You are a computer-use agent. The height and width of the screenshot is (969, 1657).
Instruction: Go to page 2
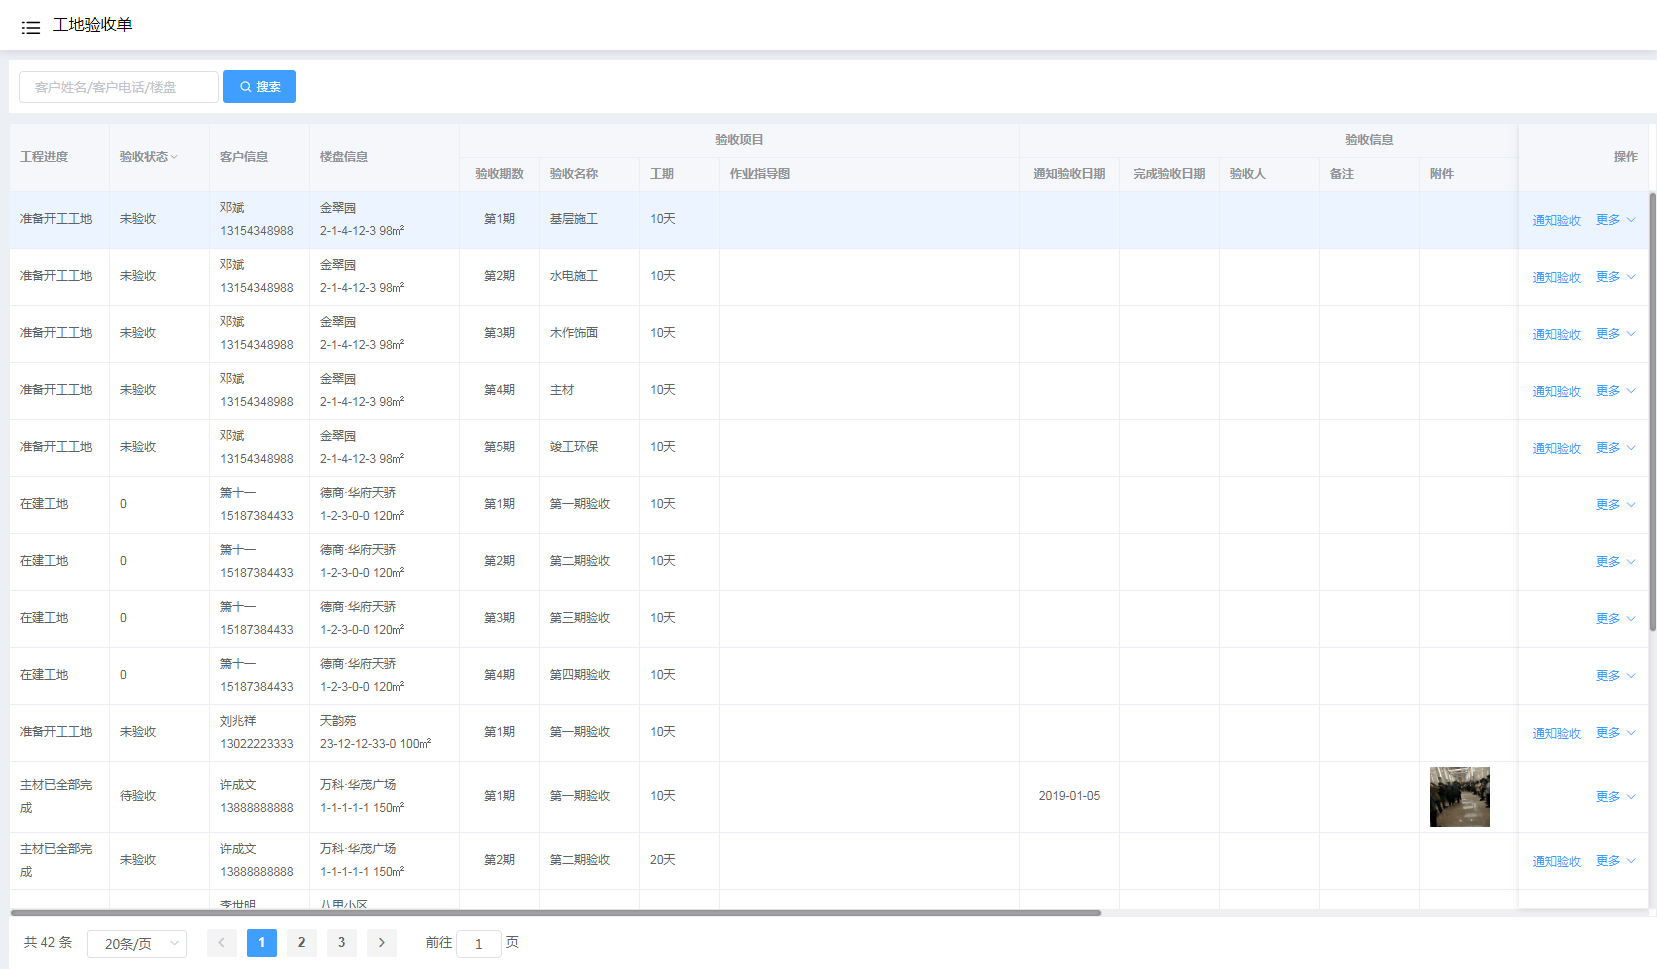pos(301,943)
